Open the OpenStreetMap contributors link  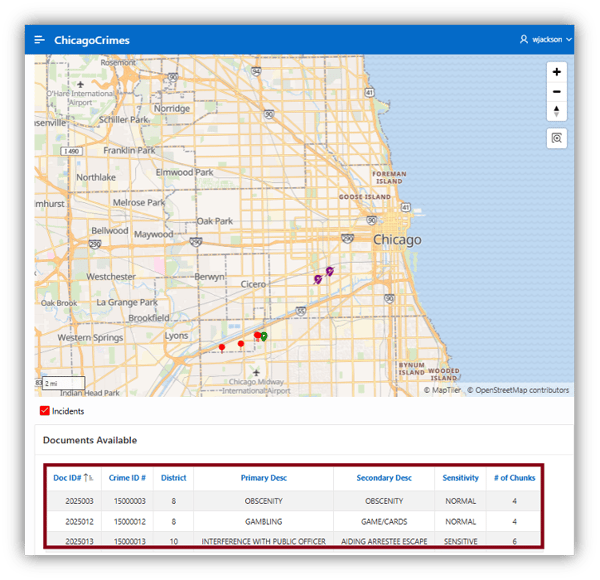pyautogui.click(x=521, y=390)
